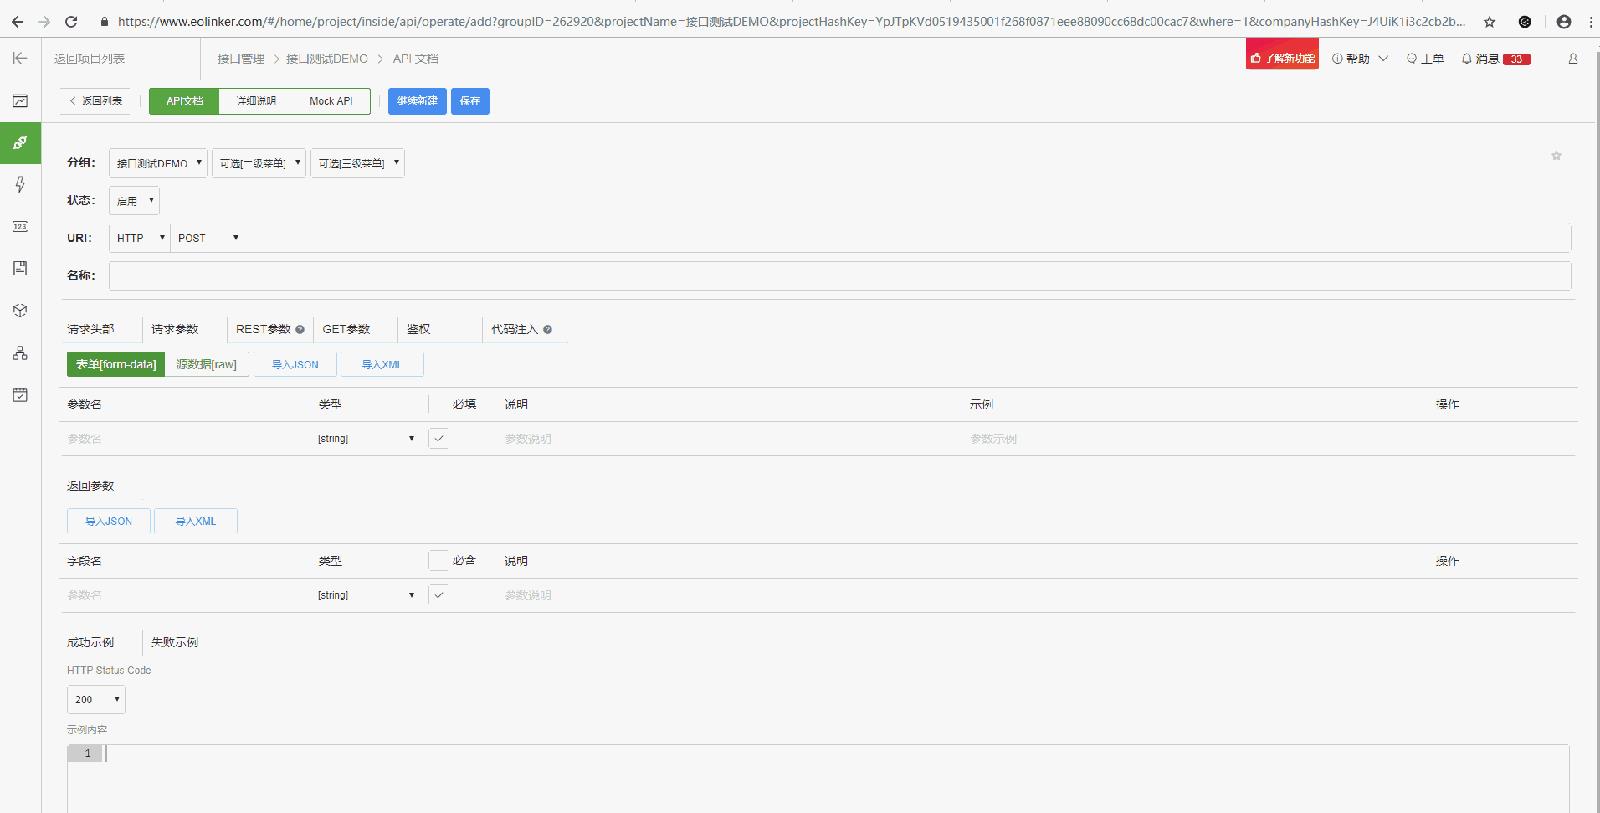This screenshot has height=813, width=1600.
Task: Open the 123 status code sidebar icon
Action: pyautogui.click(x=20, y=227)
